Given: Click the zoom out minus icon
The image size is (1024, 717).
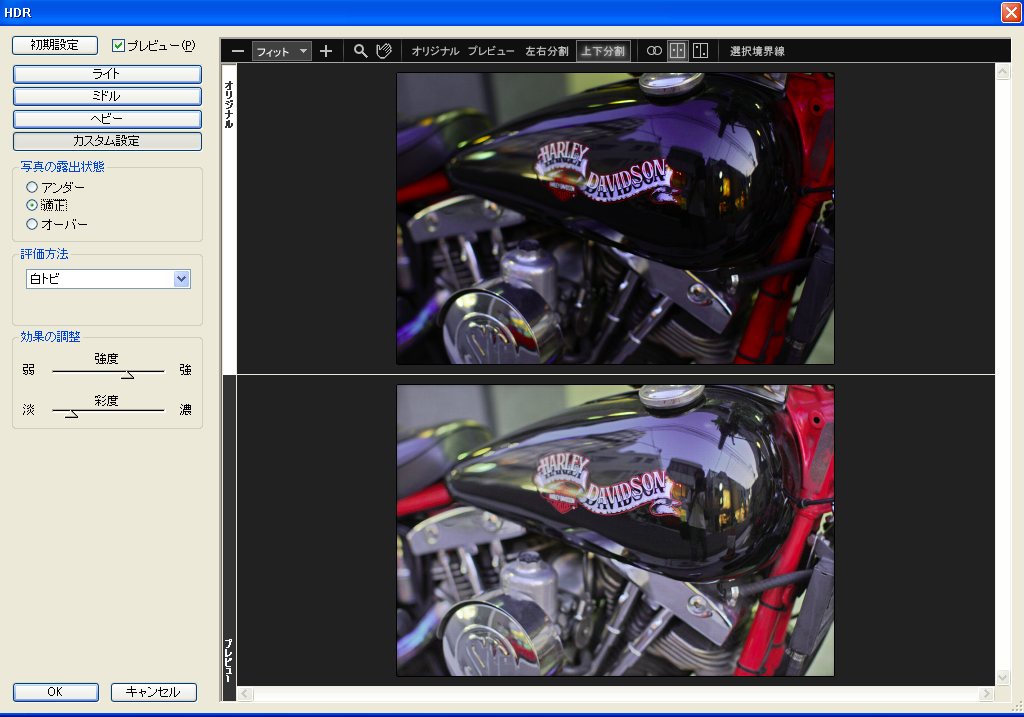Looking at the screenshot, I should click(237, 50).
